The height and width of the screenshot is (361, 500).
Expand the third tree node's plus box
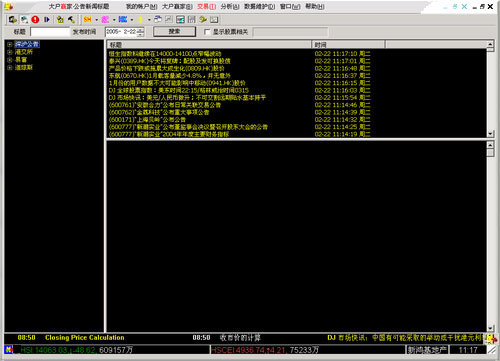10,60
